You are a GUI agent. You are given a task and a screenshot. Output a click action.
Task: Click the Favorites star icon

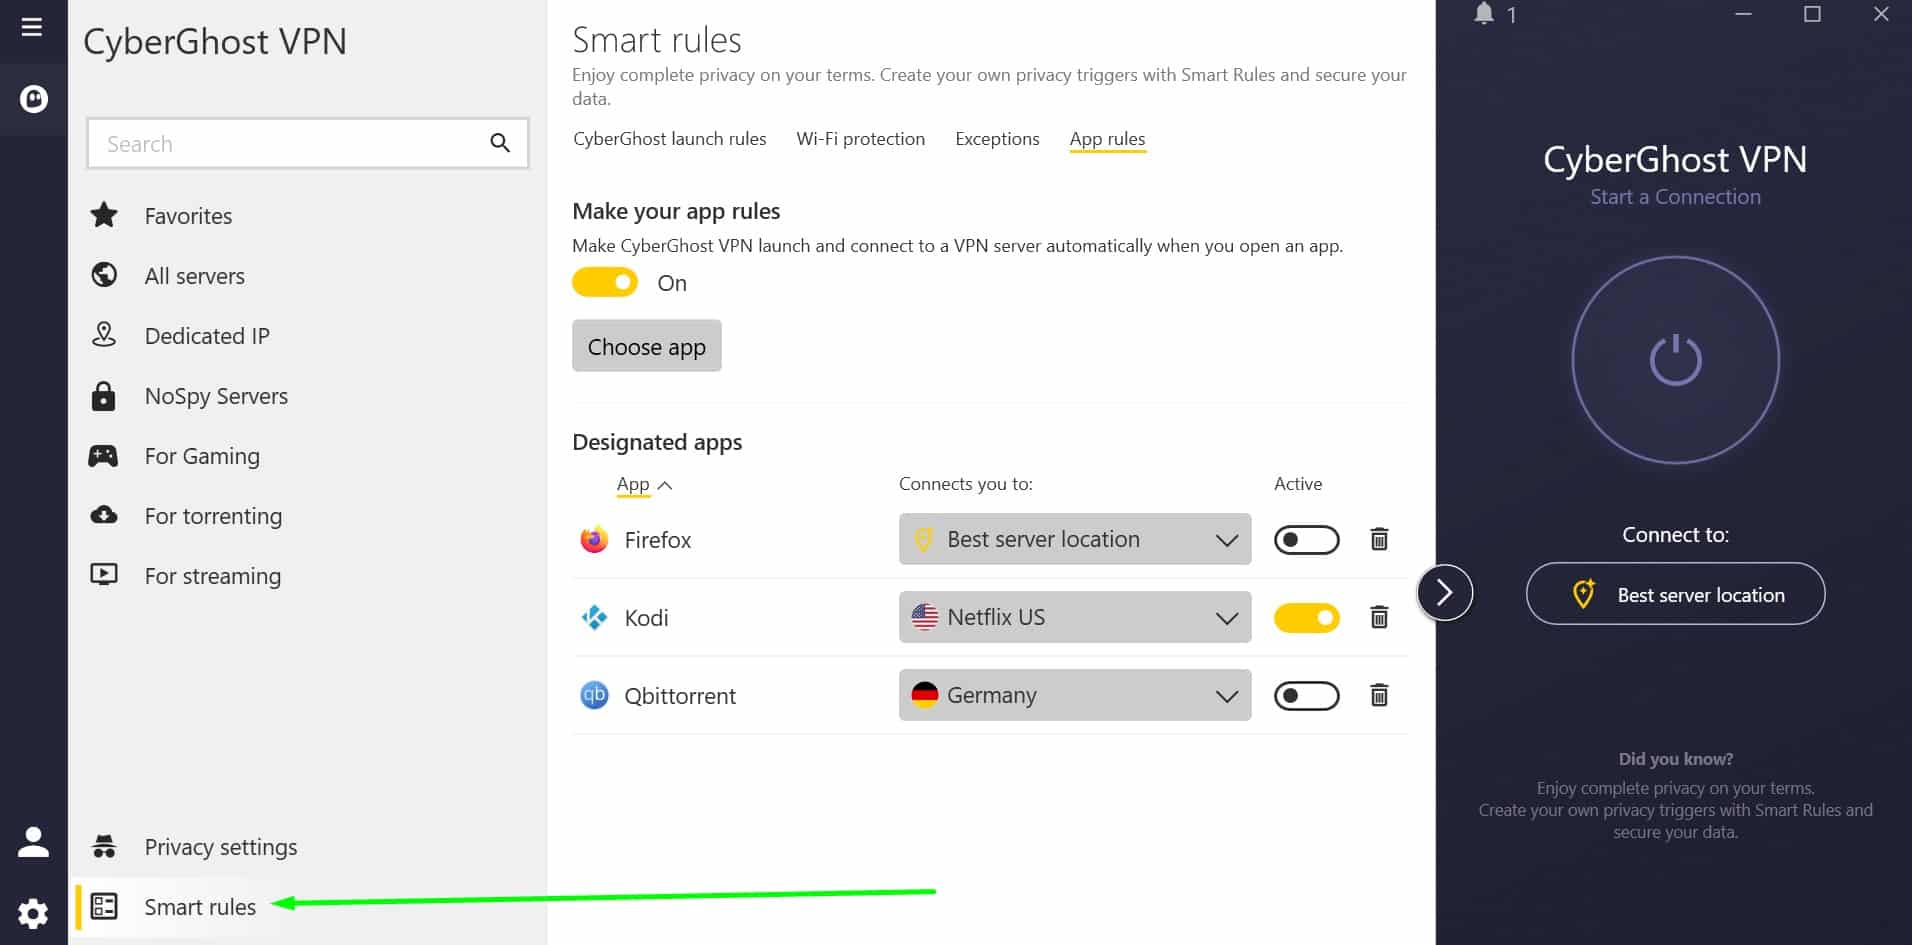coord(104,215)
